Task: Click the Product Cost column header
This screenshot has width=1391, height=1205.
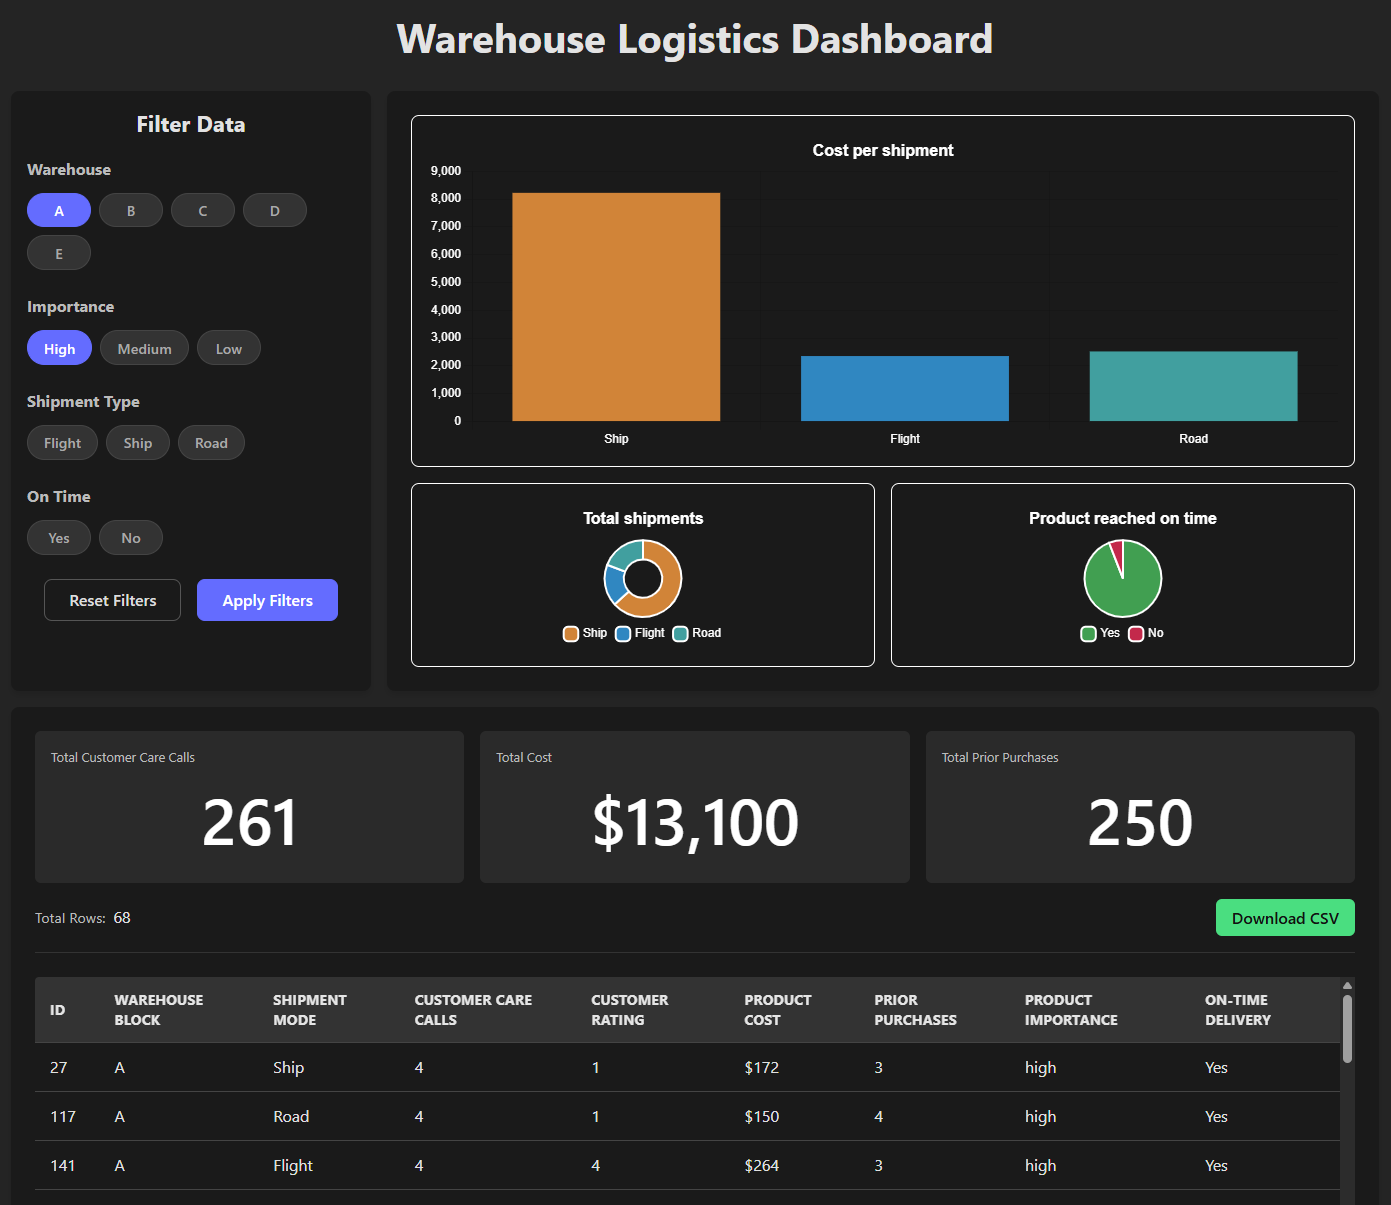Action: point(777,1010)
